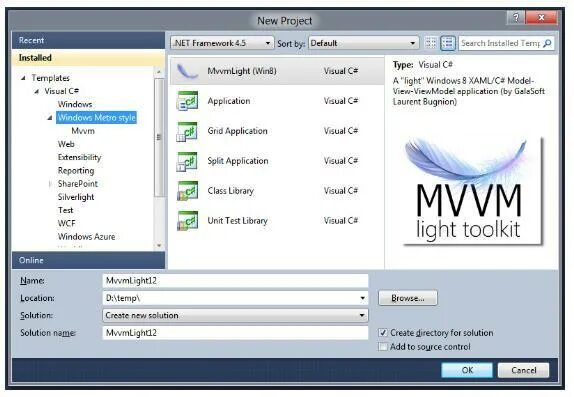574x397 pixels.
Task: Select Windows Azure in the templates tree
Action: (x=86, y=237)
